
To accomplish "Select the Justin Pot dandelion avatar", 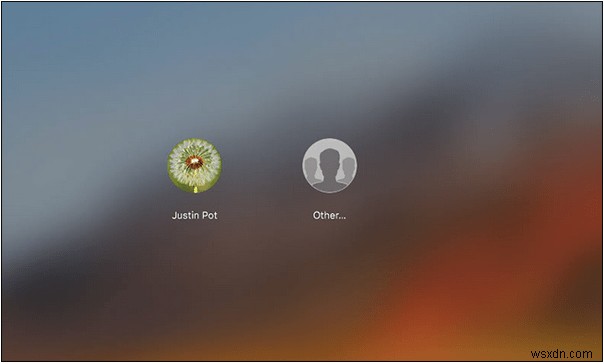I will pos(195,166).
